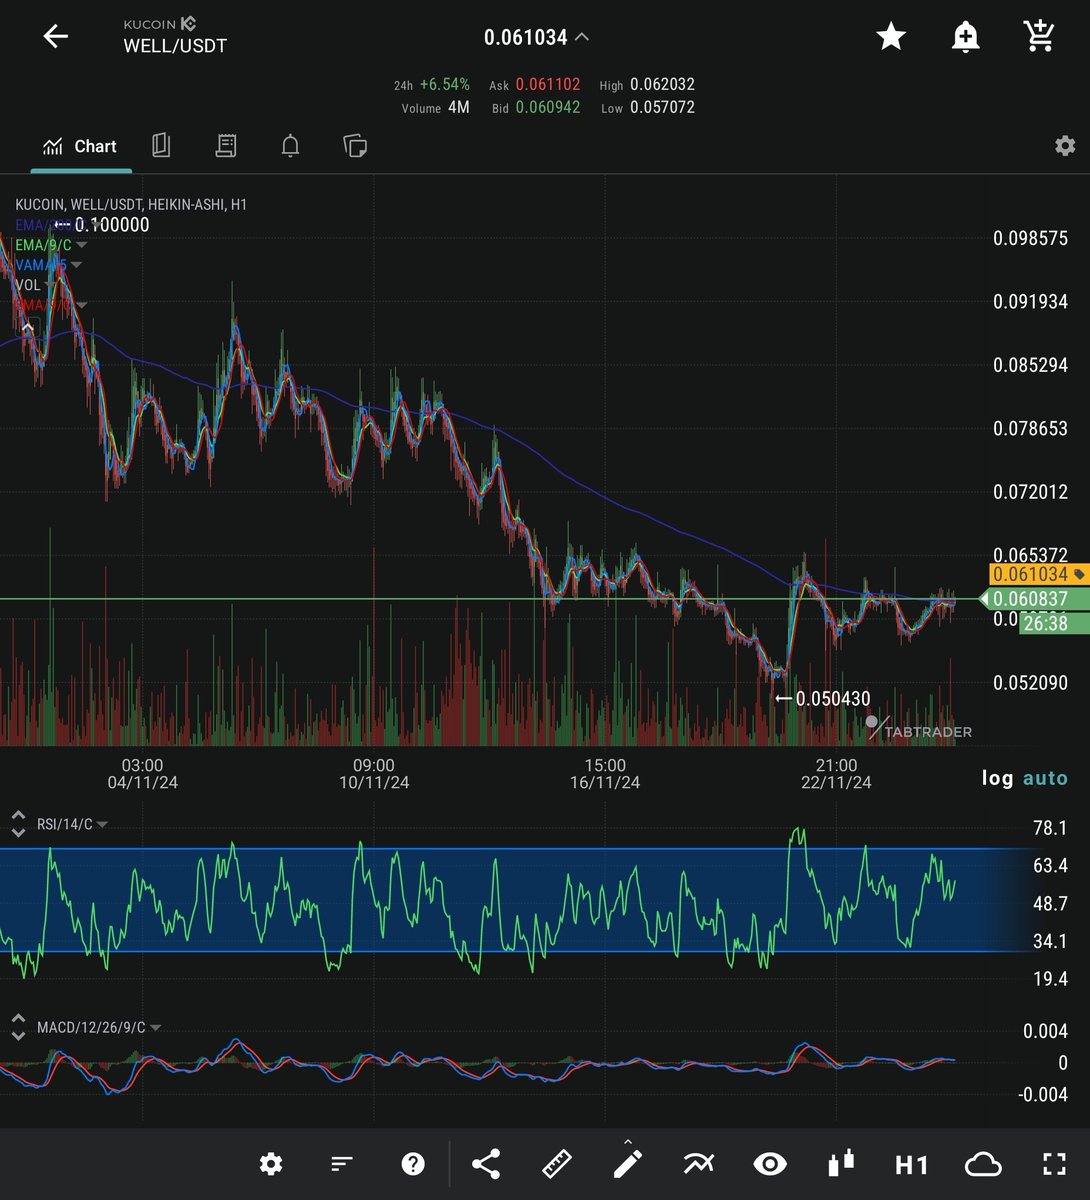Open chart settings gear at top right
1090x1200 pixels.
point(1065,146)
